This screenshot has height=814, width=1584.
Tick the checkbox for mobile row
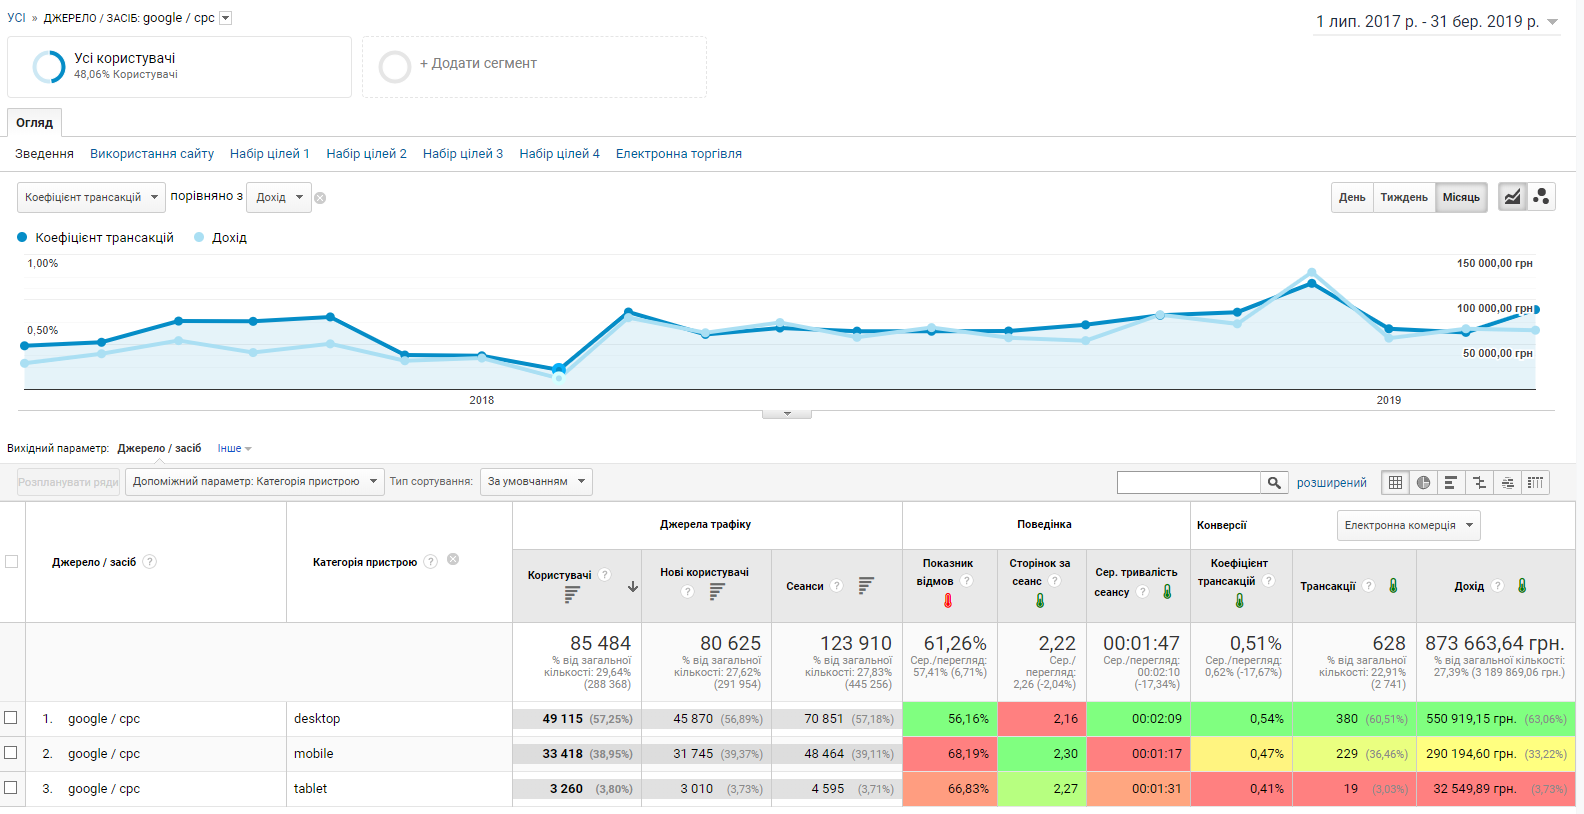click(x=11, y=753)
